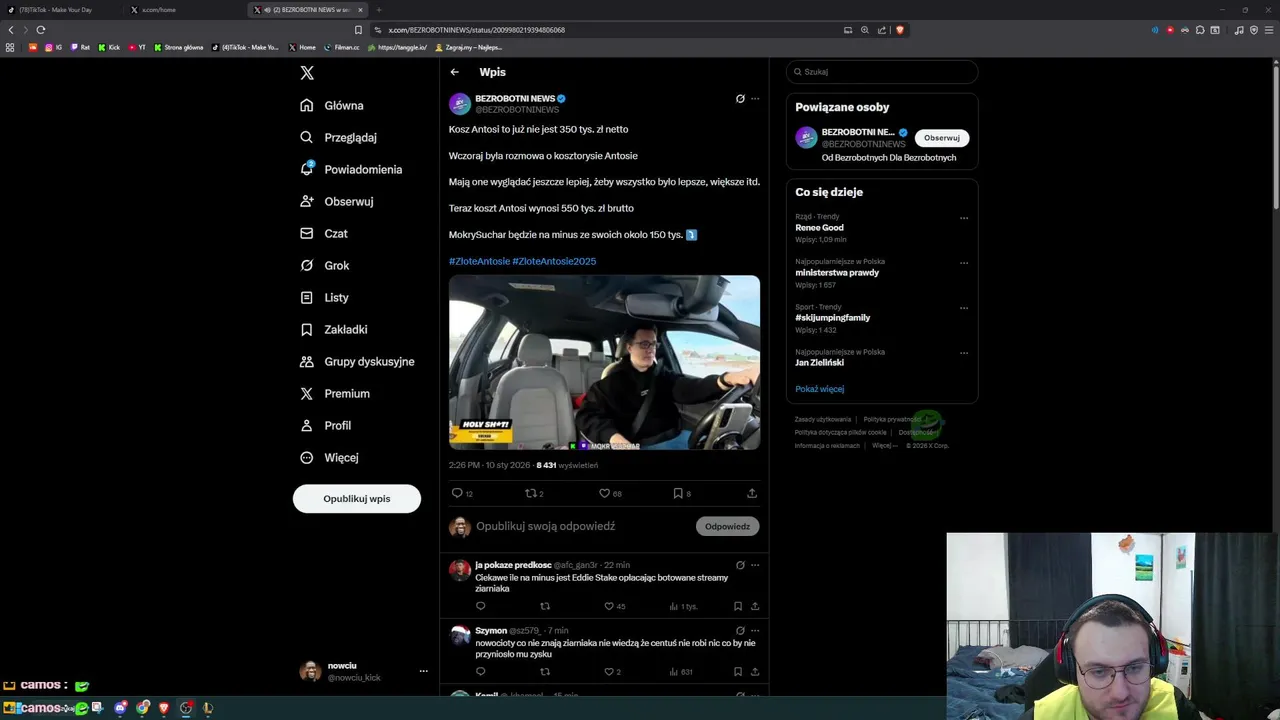This screenshot has height=720, width=1280.
Task: Click the Brave Shields lion icon
Action: coord(900,30)
